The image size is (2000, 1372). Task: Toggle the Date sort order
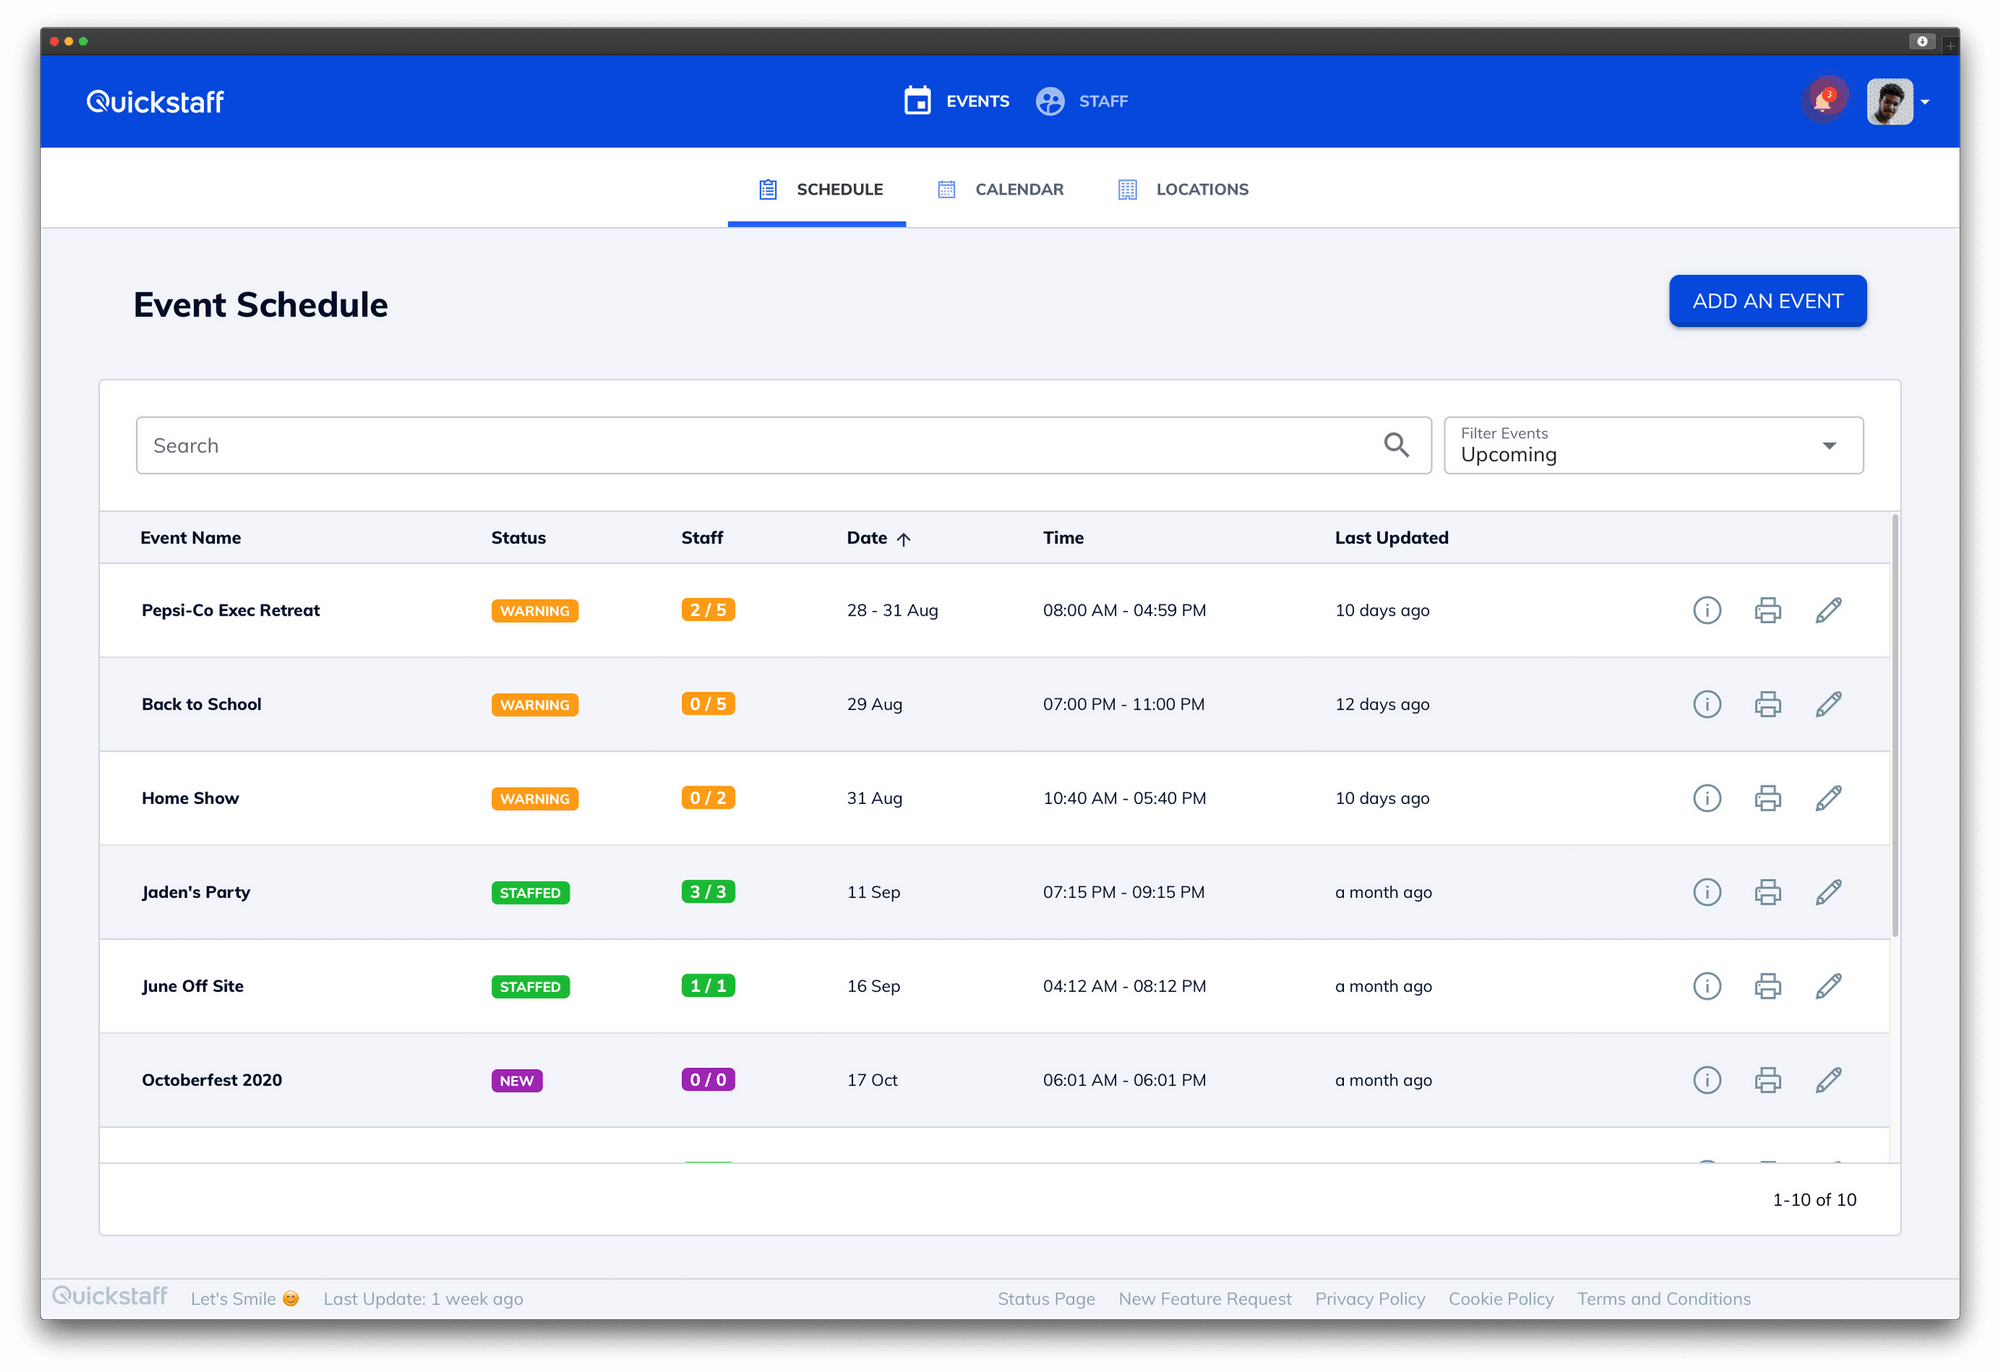pos(904,538)
